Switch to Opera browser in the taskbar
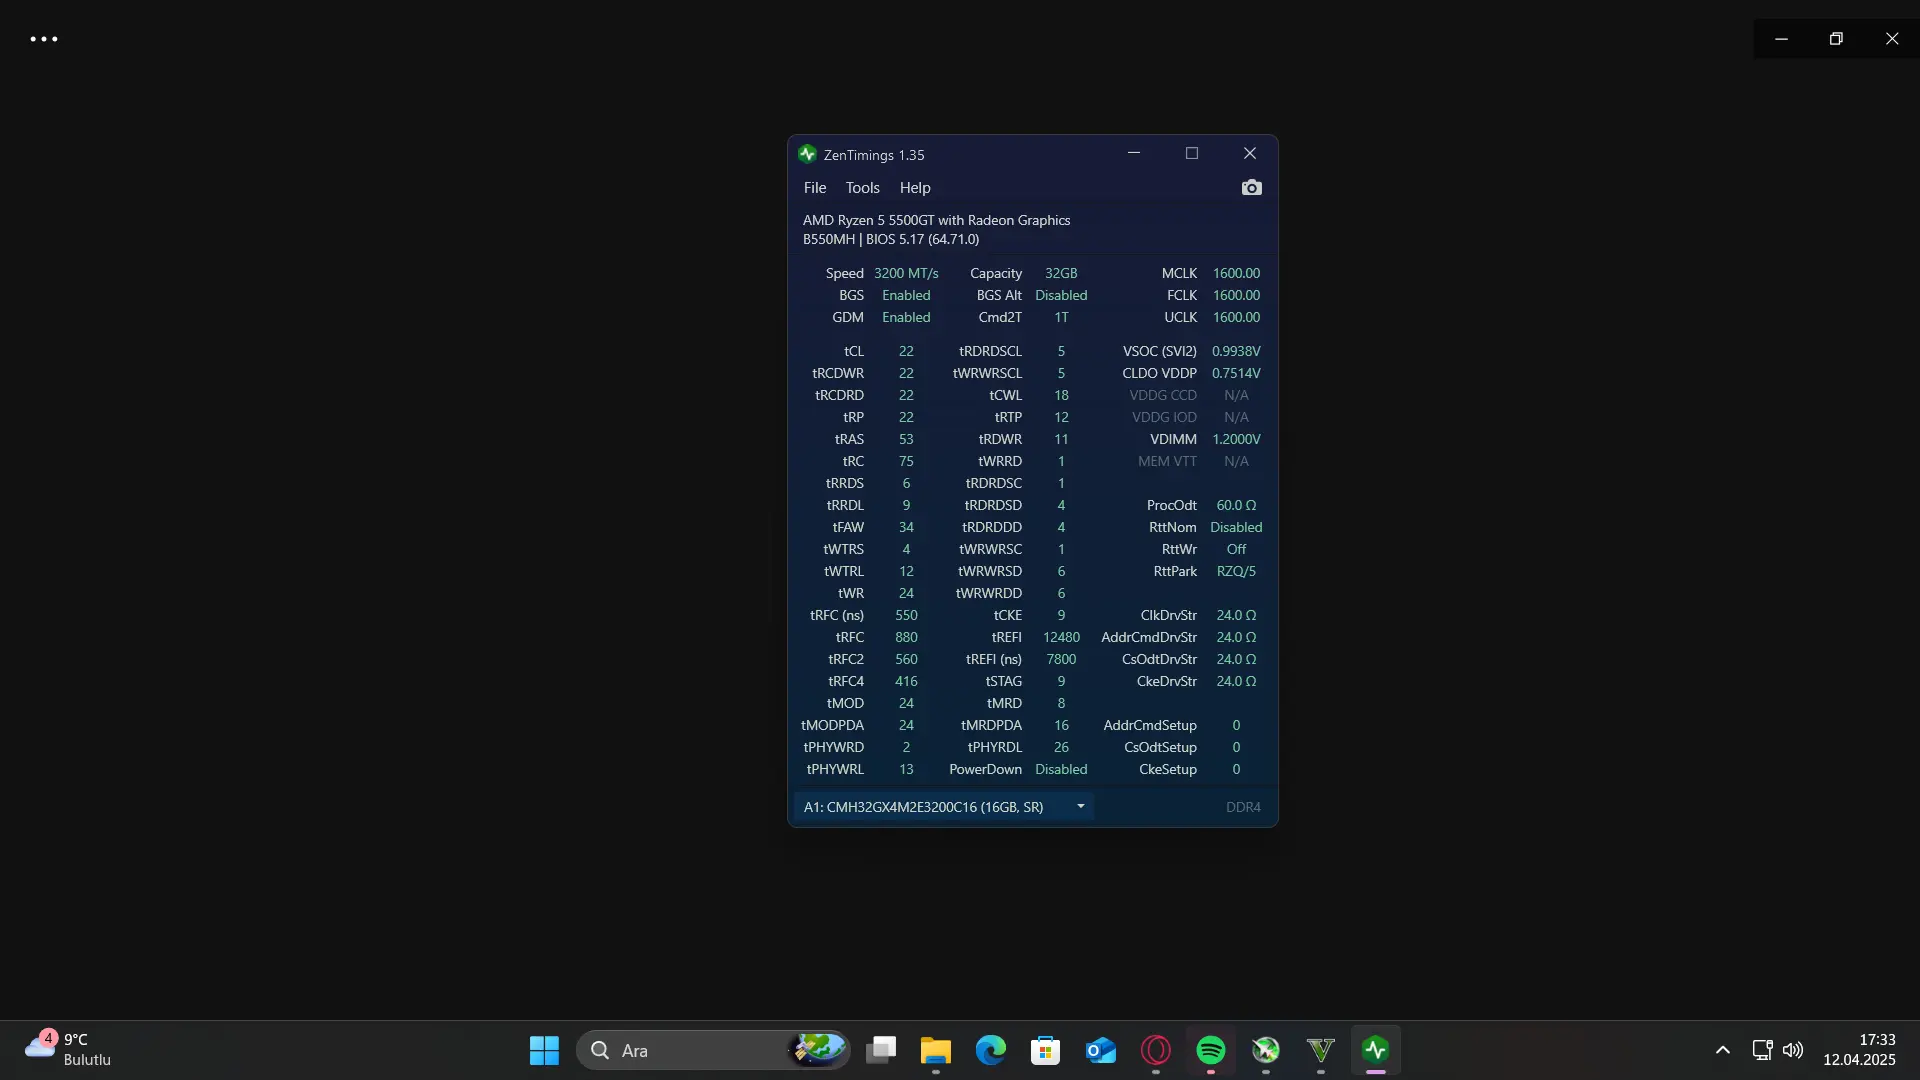1920x1080 pixels. point(1156,1050)
